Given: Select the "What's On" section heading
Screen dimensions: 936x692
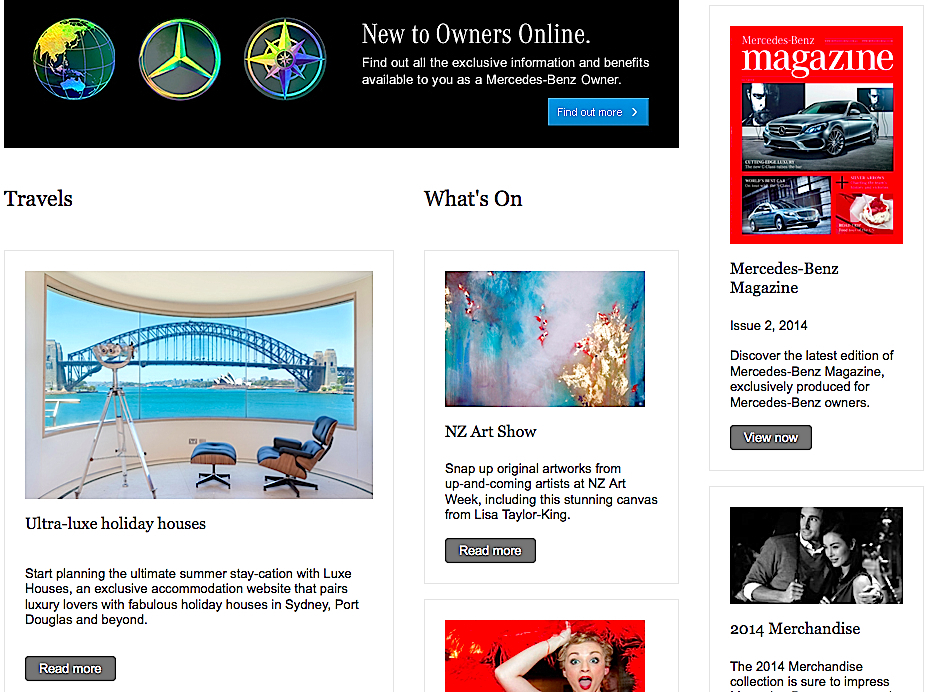Looking at the screenshot, I should pos(472,199).
